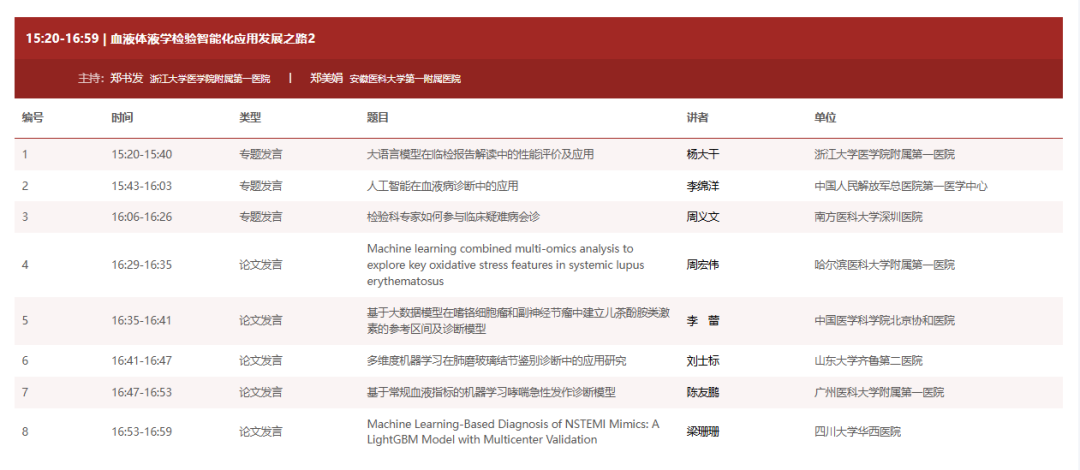Click affiliation 山东大学齐鲁第二医院
This screenshot has height=470, width=1080.
(869, 361)
